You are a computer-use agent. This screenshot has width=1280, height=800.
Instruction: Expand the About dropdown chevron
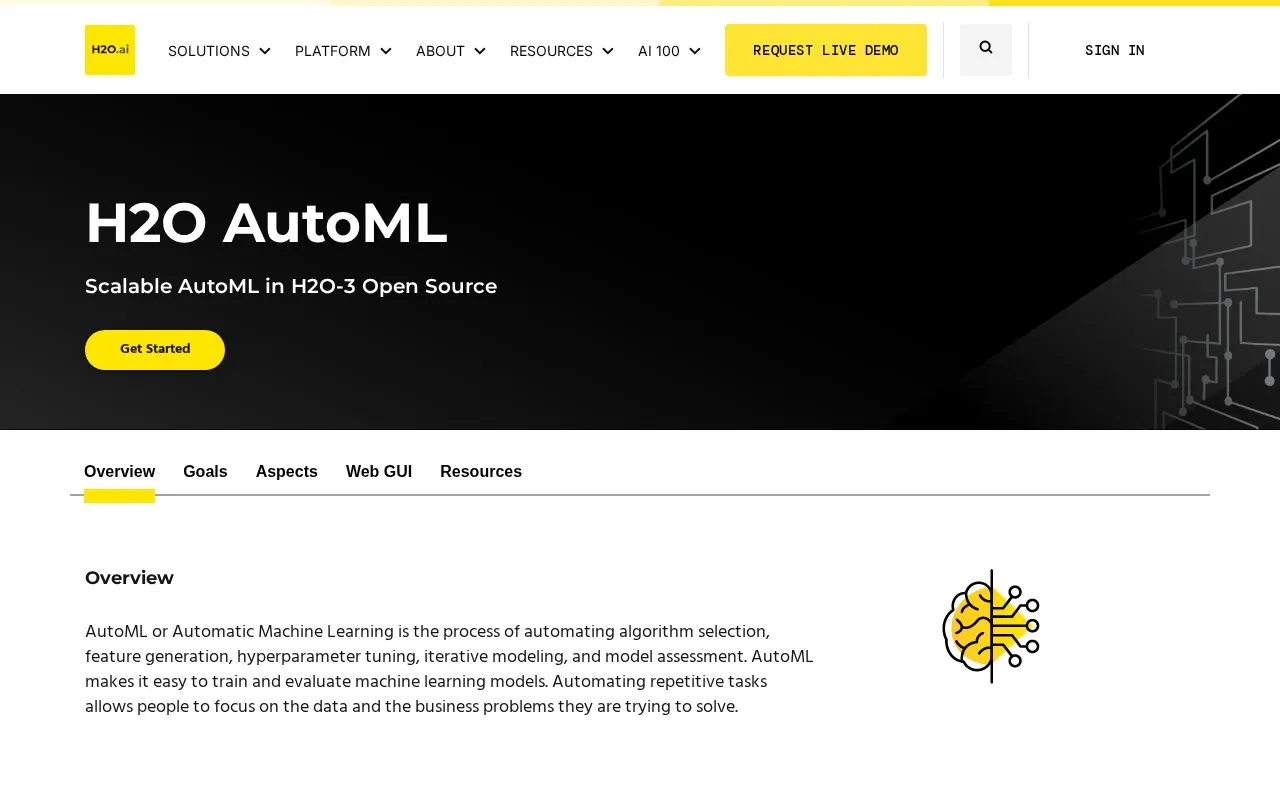(x=480, y=51)
